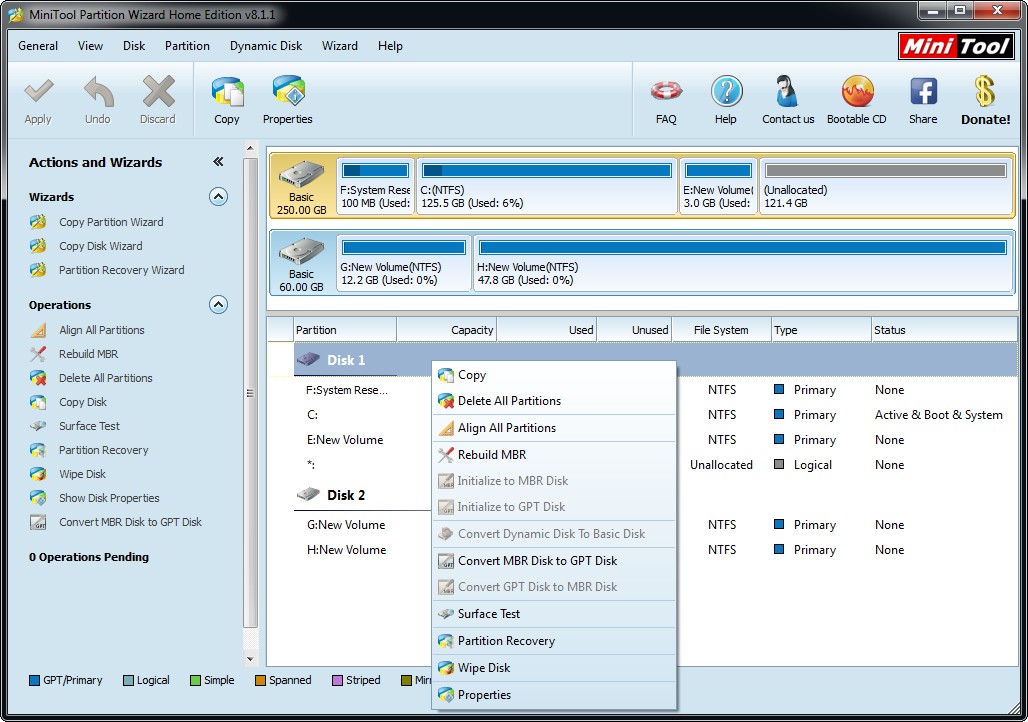Launch Copy Partition Wizard from sidebar

pyautogui.click(x=111, y=222)
